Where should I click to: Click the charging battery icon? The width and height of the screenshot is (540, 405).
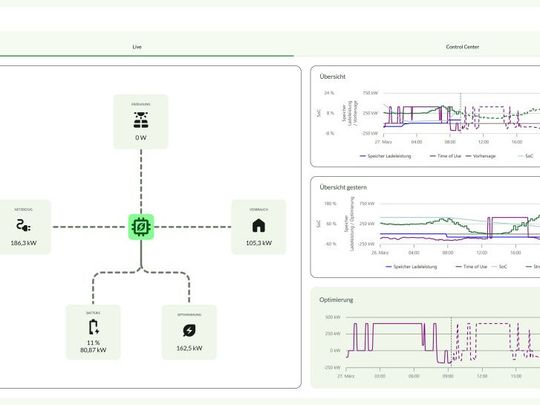click(93, 327)
